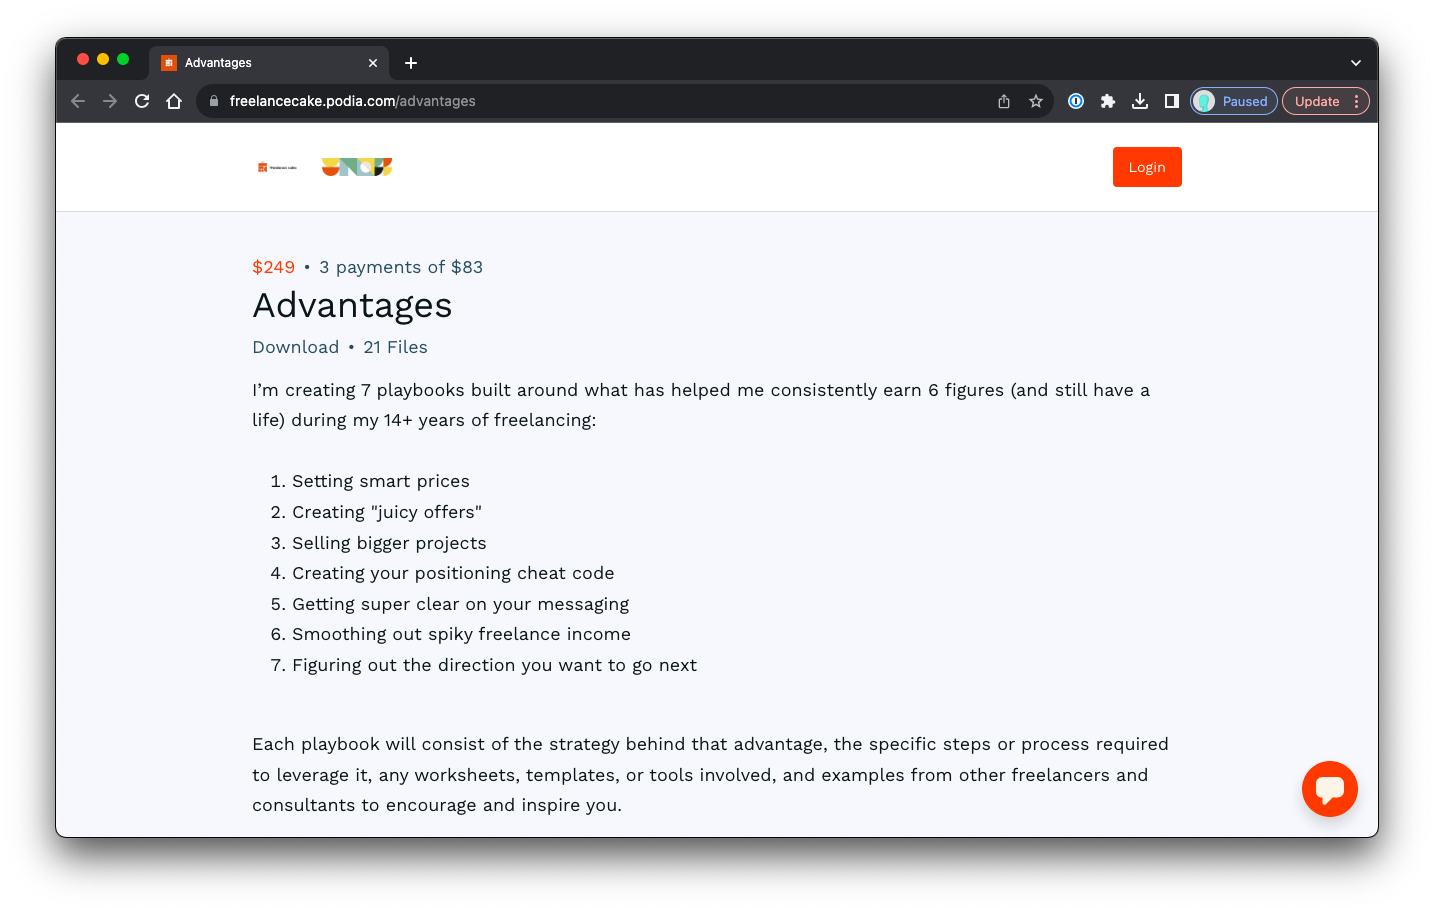Click the Download link under the title

295,346
